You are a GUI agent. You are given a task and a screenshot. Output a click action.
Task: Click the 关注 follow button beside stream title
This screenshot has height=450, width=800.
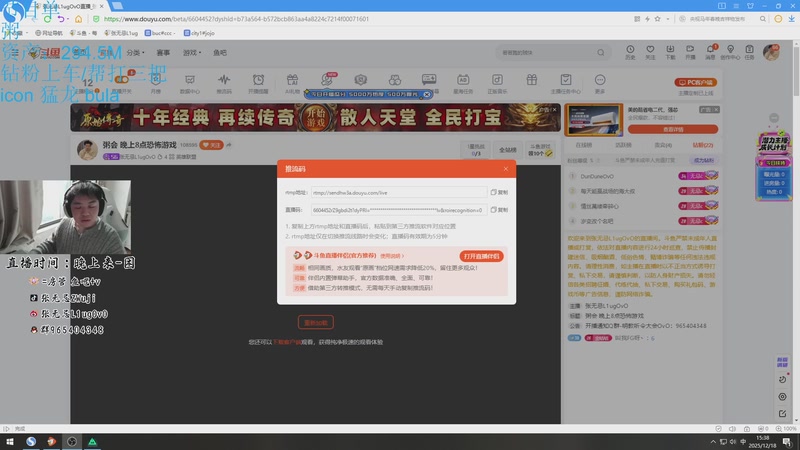point(212,145)
